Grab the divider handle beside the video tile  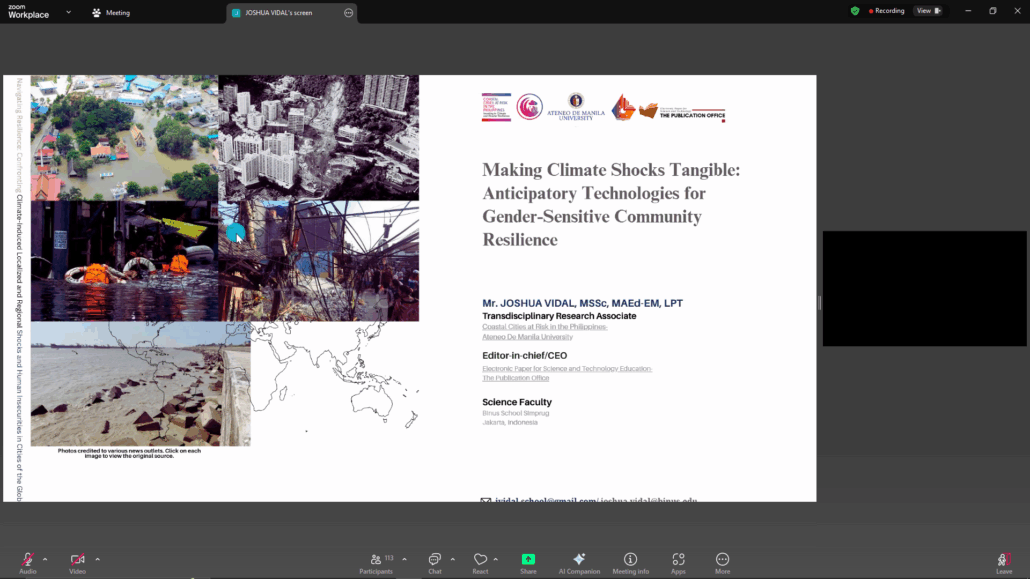[820, 302]
